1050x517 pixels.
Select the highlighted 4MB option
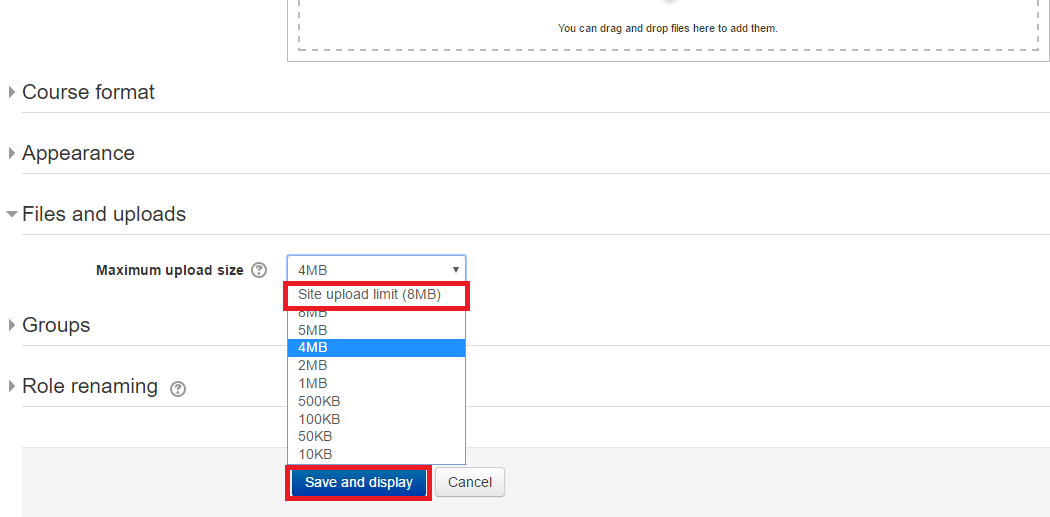[x=313, y=348]
